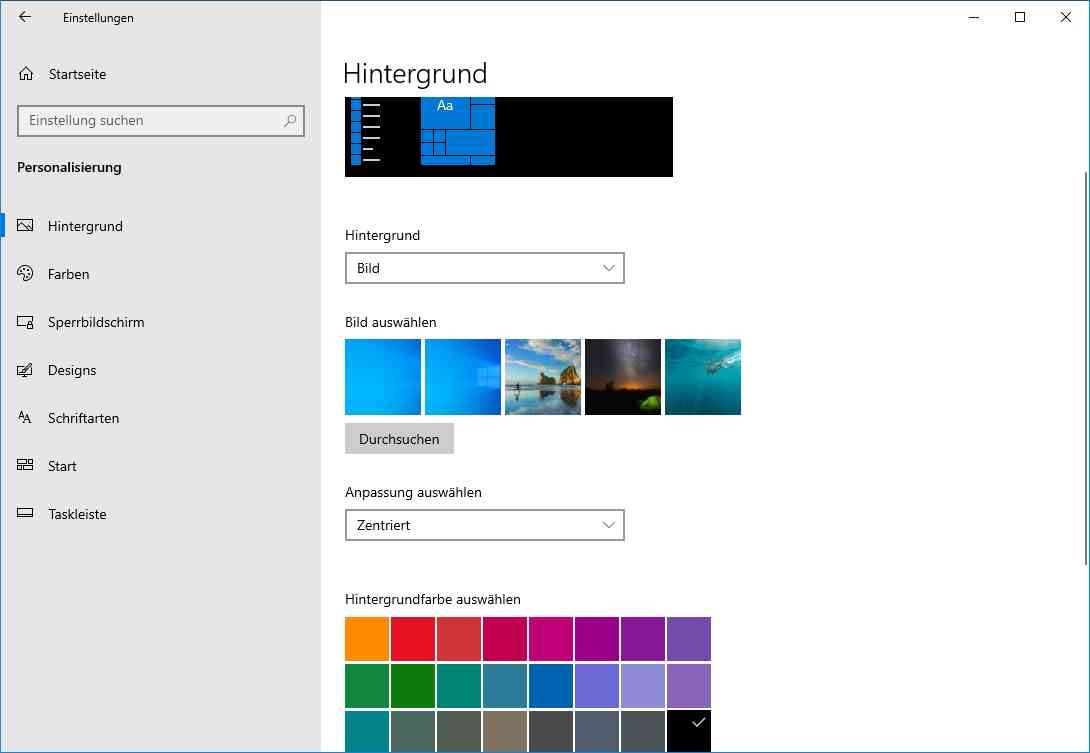Open the Hintergrund sidebar entry
The height and width of the screenshot is (753, 1090).
(x=161, y=226)
